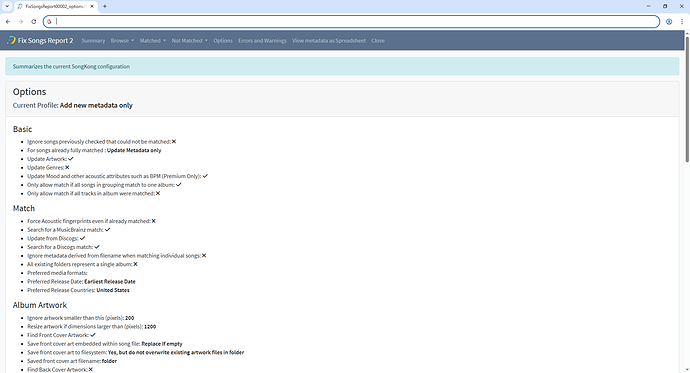Click the page vertical scrollbar thumb
This screenshot has height=373, width=690.
point(687,99)
